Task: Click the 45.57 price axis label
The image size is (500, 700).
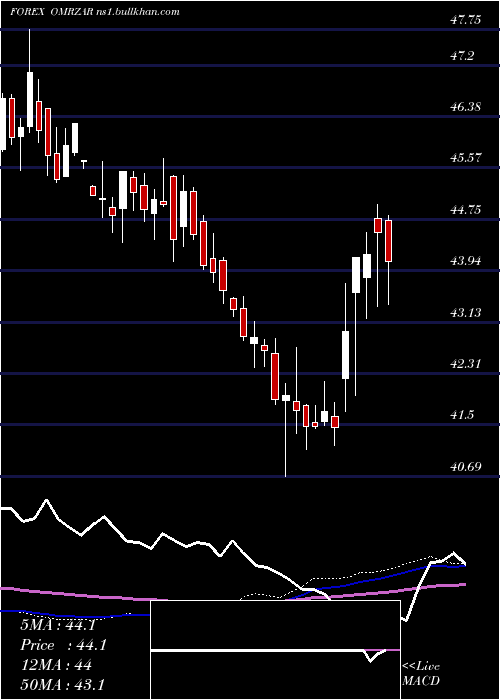Action: click(x=466, y=158)
